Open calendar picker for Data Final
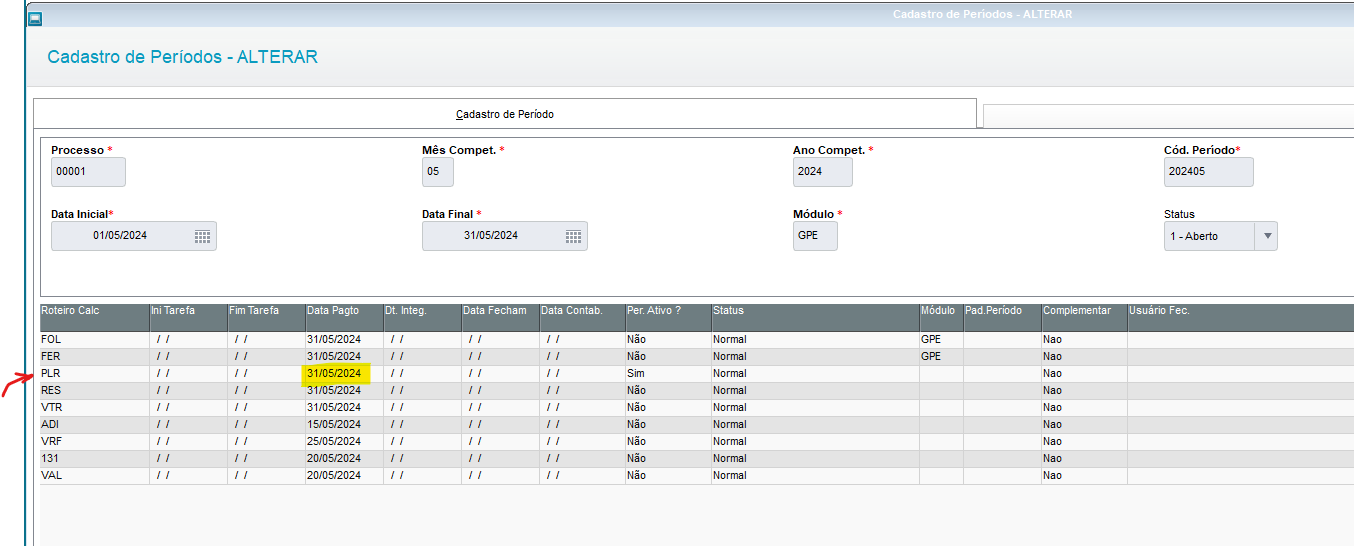The image size is (1354, 546). point(573,236)
